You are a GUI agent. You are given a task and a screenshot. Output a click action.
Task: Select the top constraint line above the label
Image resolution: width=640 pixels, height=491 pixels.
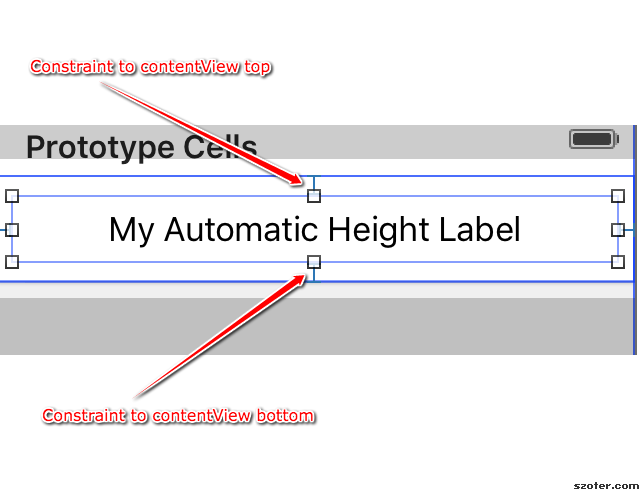pos(314,182)
